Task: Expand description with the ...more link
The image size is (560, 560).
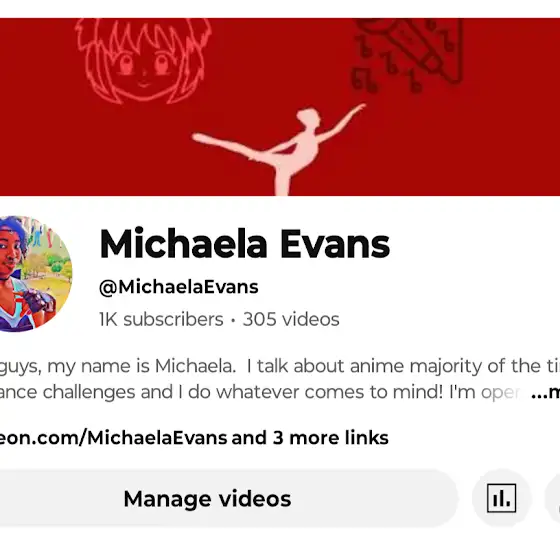Action: tap(545, 392)
